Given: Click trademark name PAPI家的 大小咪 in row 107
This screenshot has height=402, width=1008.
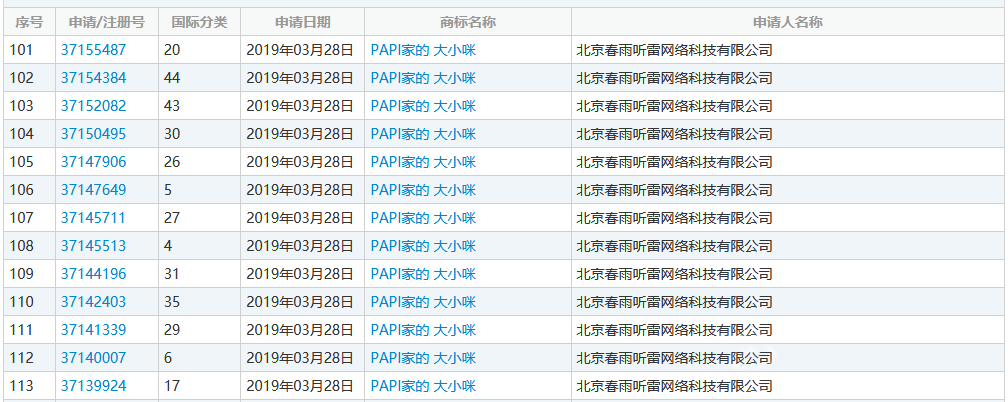Looking at the screenshot, I should [x=423, y=218].
